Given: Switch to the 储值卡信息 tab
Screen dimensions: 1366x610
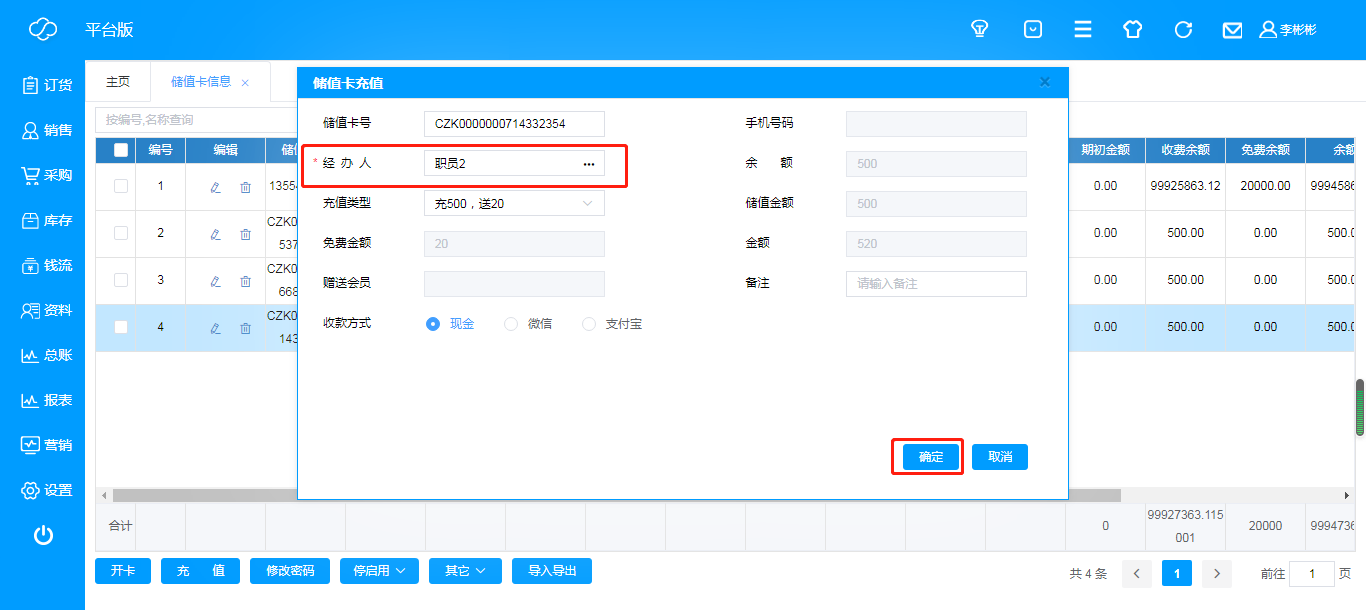Looking at the screenshot, I should (x=201, y=82).
